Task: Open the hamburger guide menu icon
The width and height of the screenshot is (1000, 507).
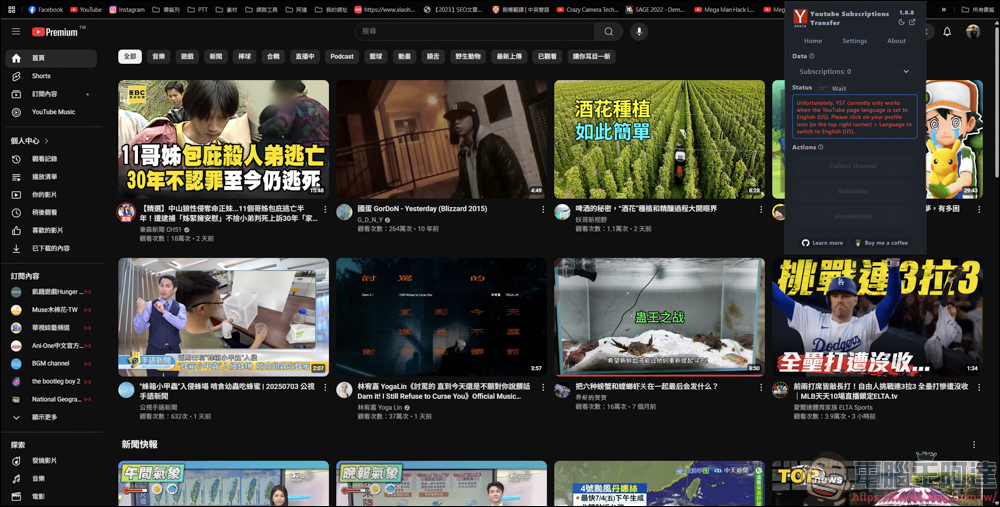Action: 16,31
